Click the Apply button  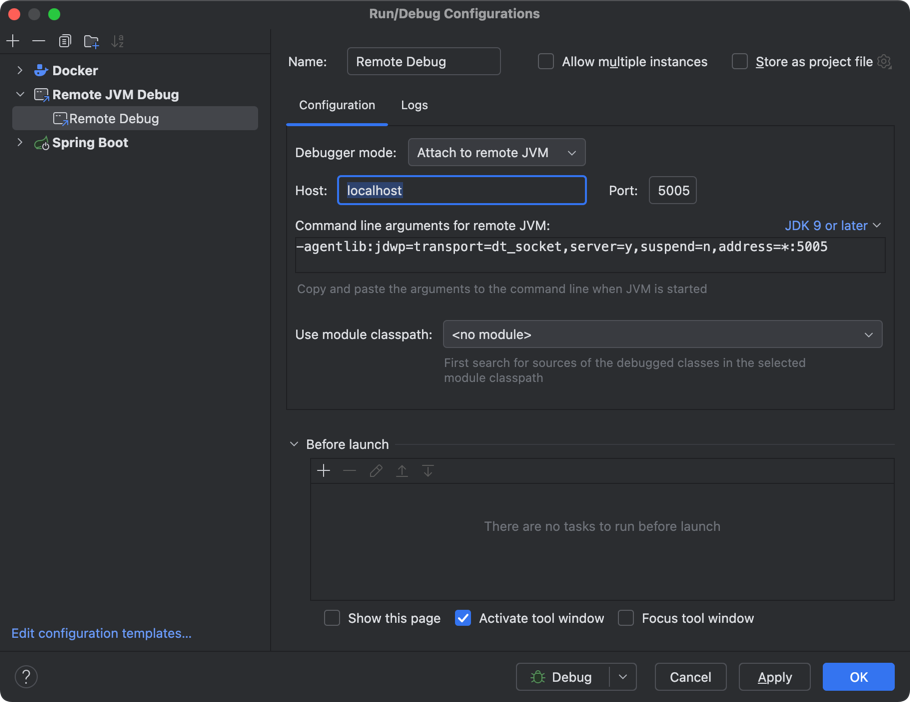pyautogui.click(x=774, y=677)
